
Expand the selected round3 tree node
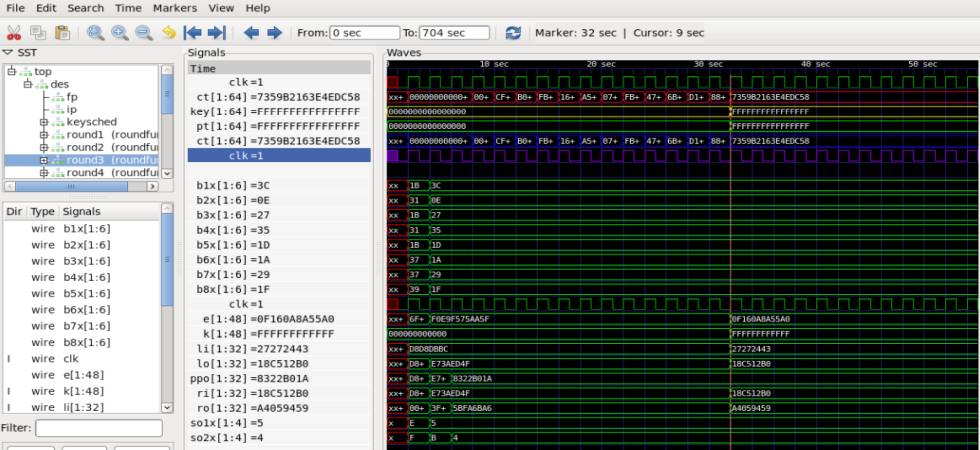[x=44, y=160]
